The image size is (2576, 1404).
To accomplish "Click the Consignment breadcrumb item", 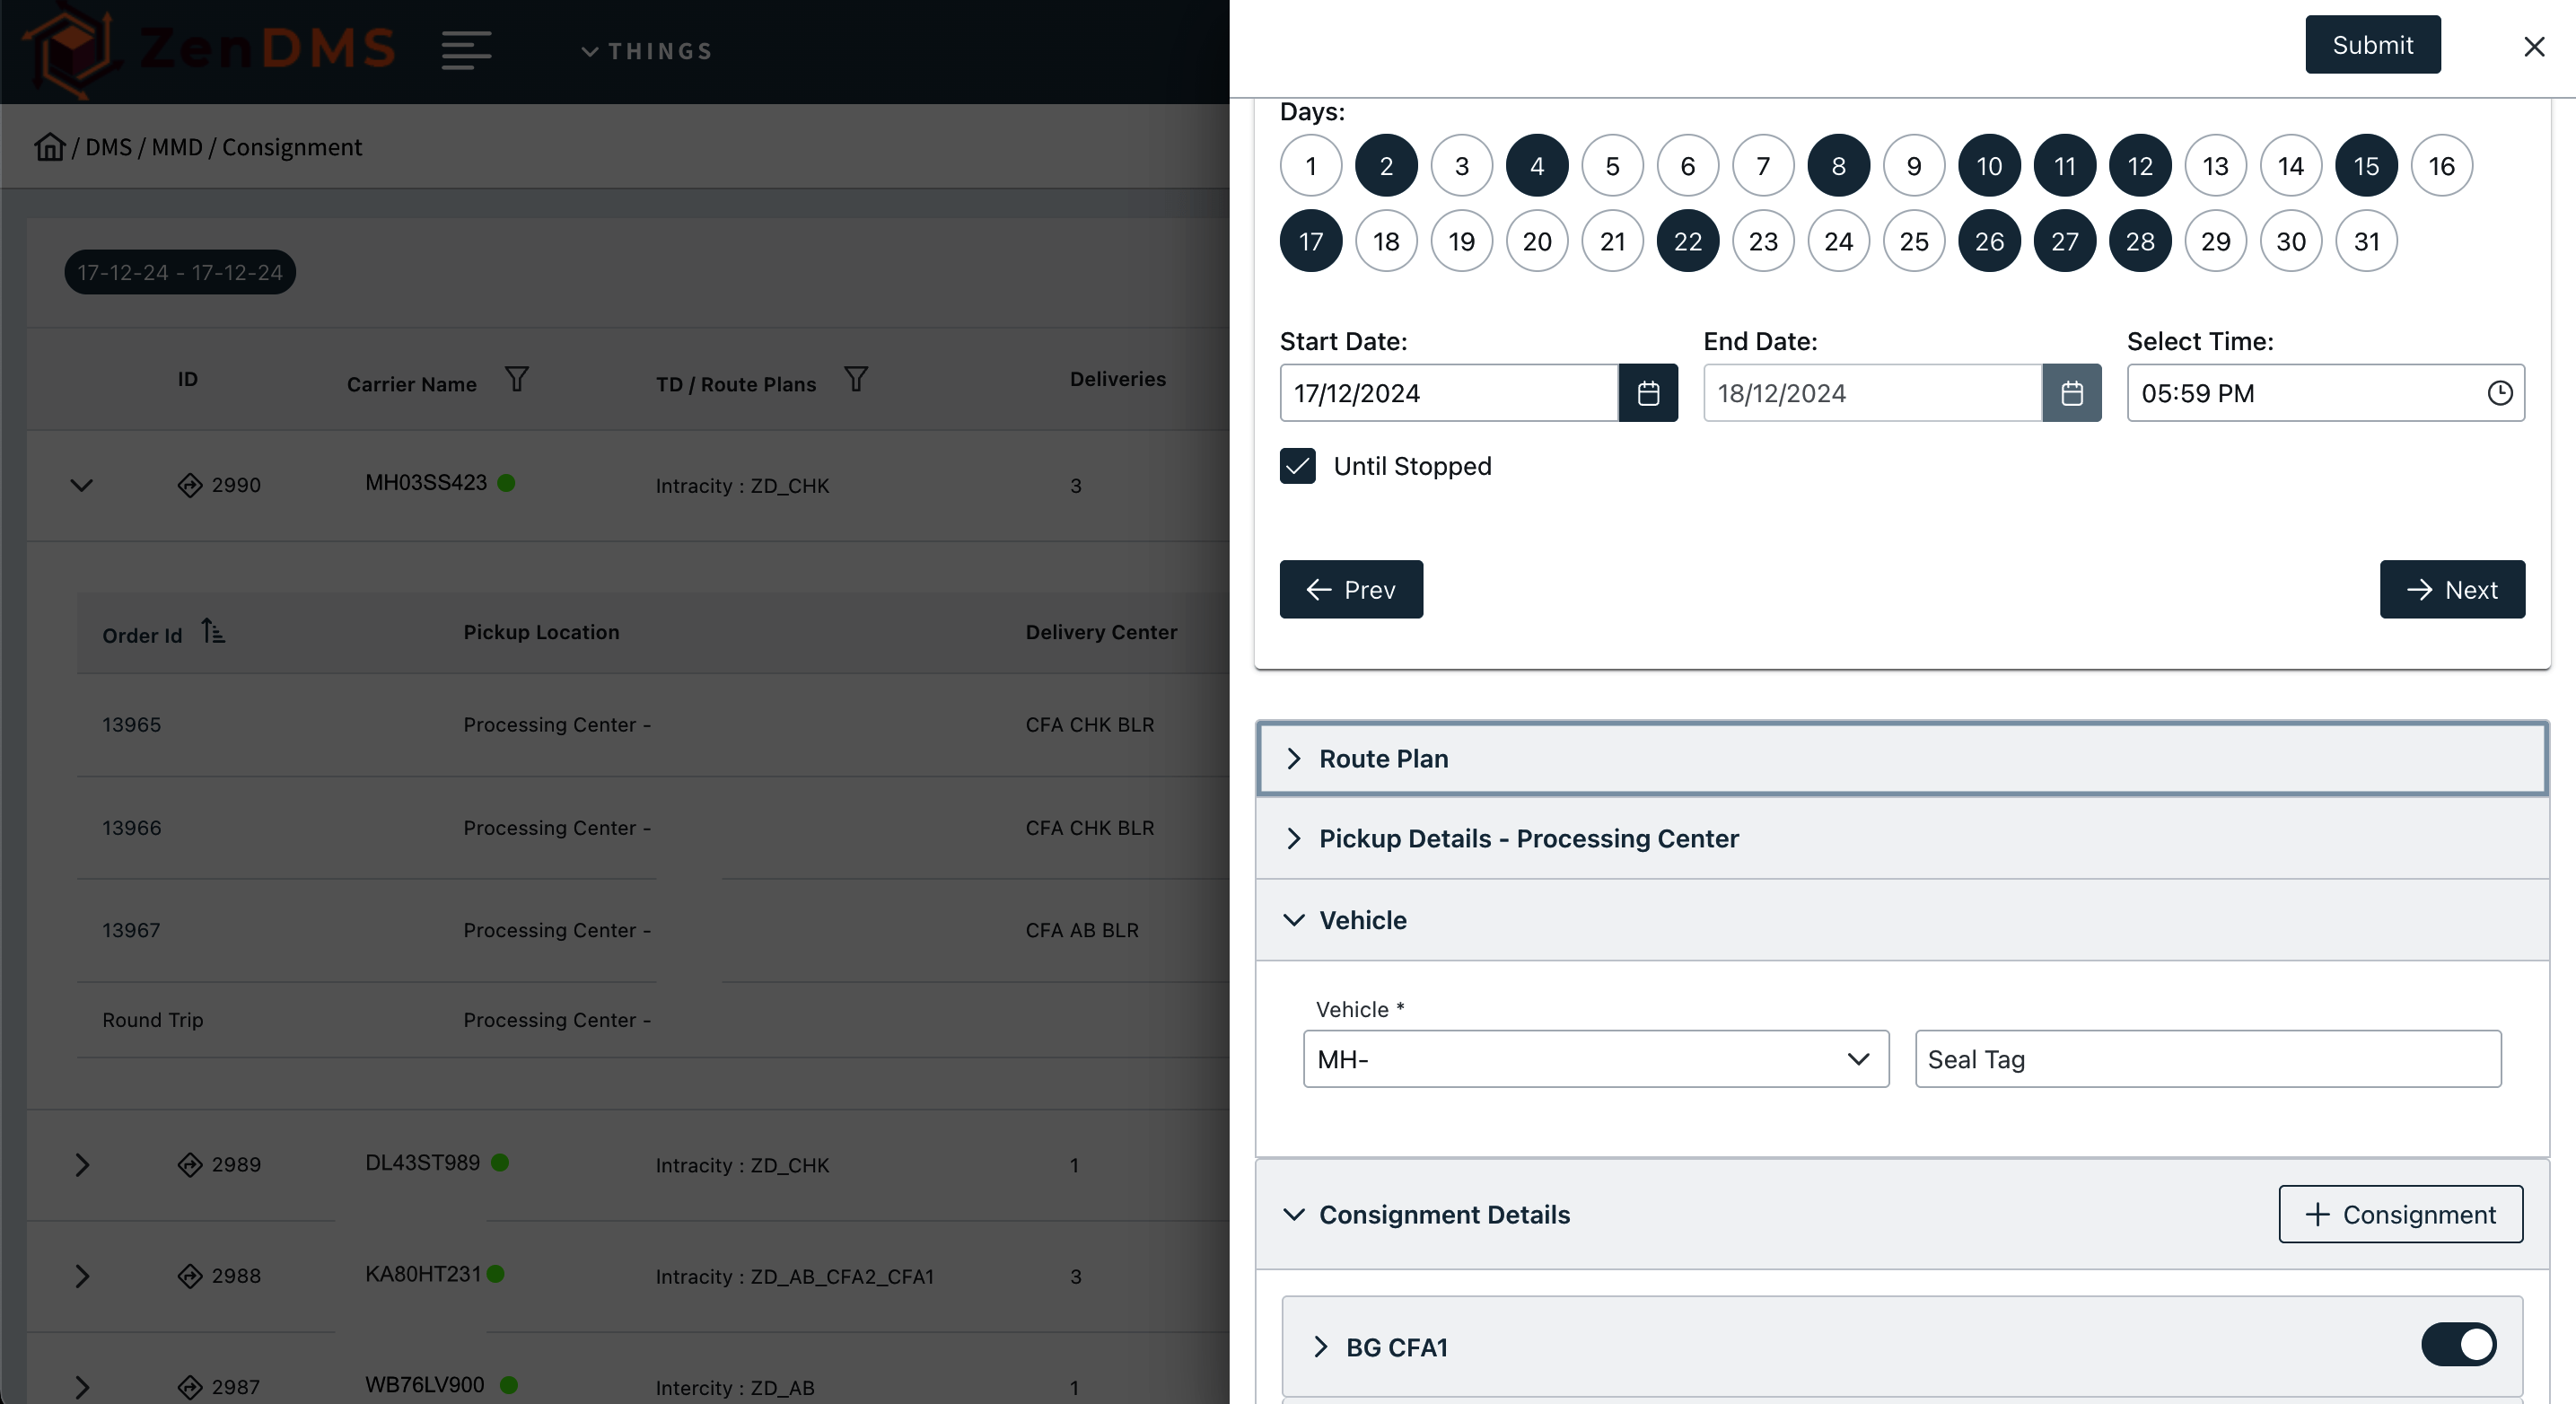I will click(x=291, y=147).
